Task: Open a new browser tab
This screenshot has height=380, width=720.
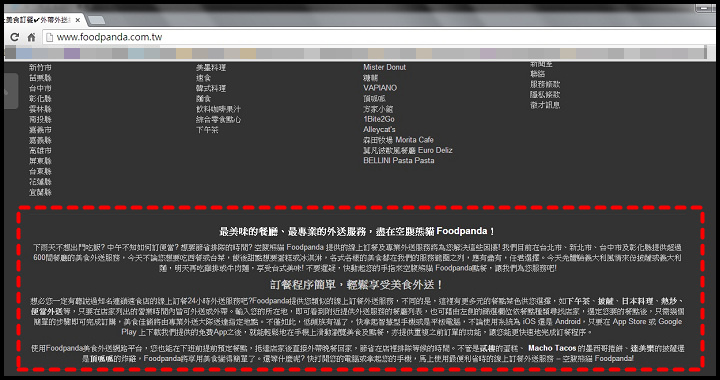Action: tap(96, 20)
